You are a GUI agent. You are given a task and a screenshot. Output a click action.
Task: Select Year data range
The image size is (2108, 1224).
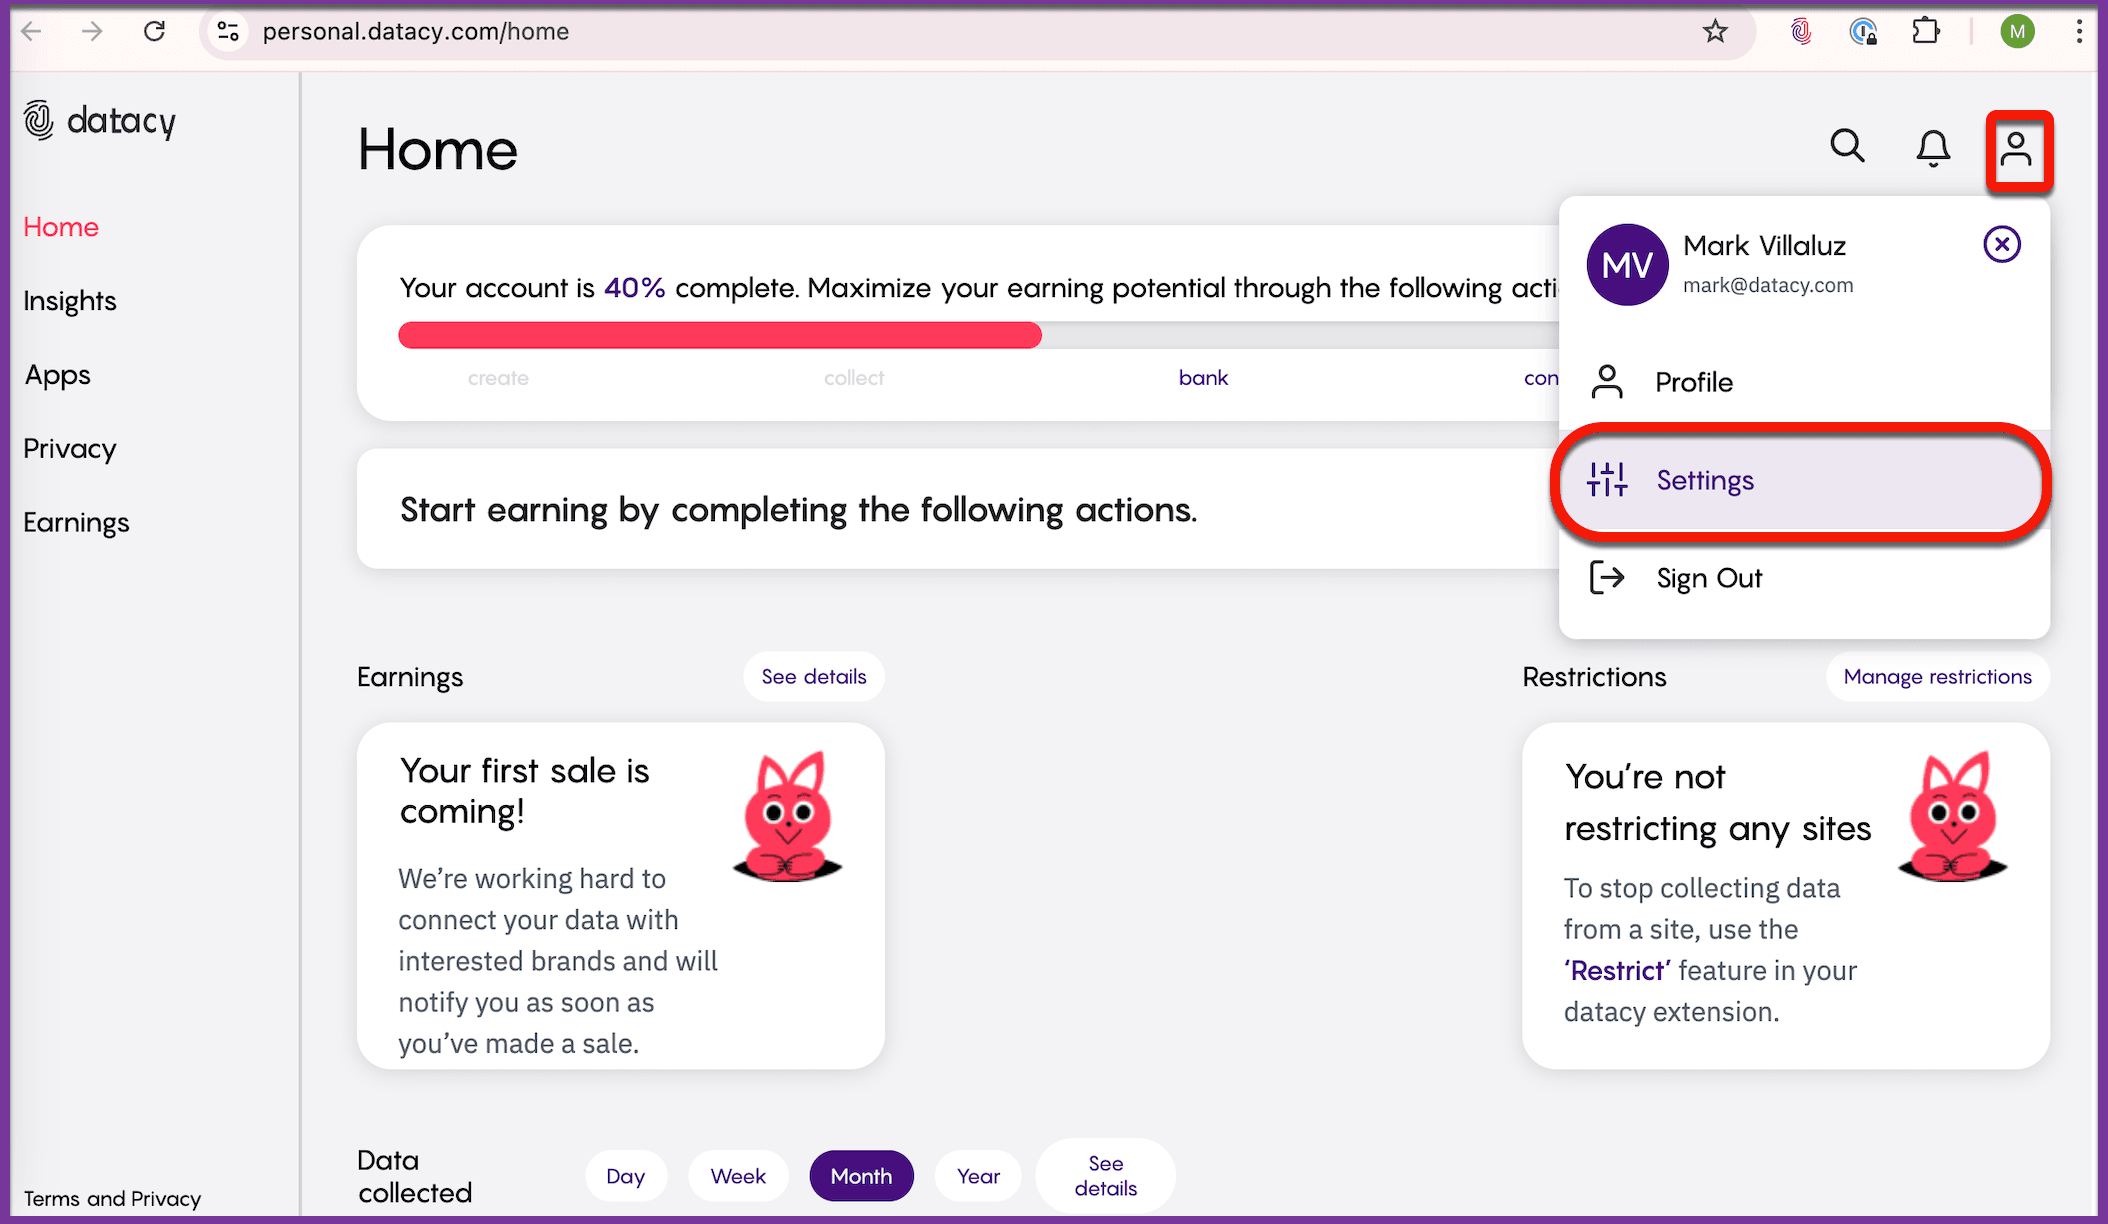click(977, 1176)
